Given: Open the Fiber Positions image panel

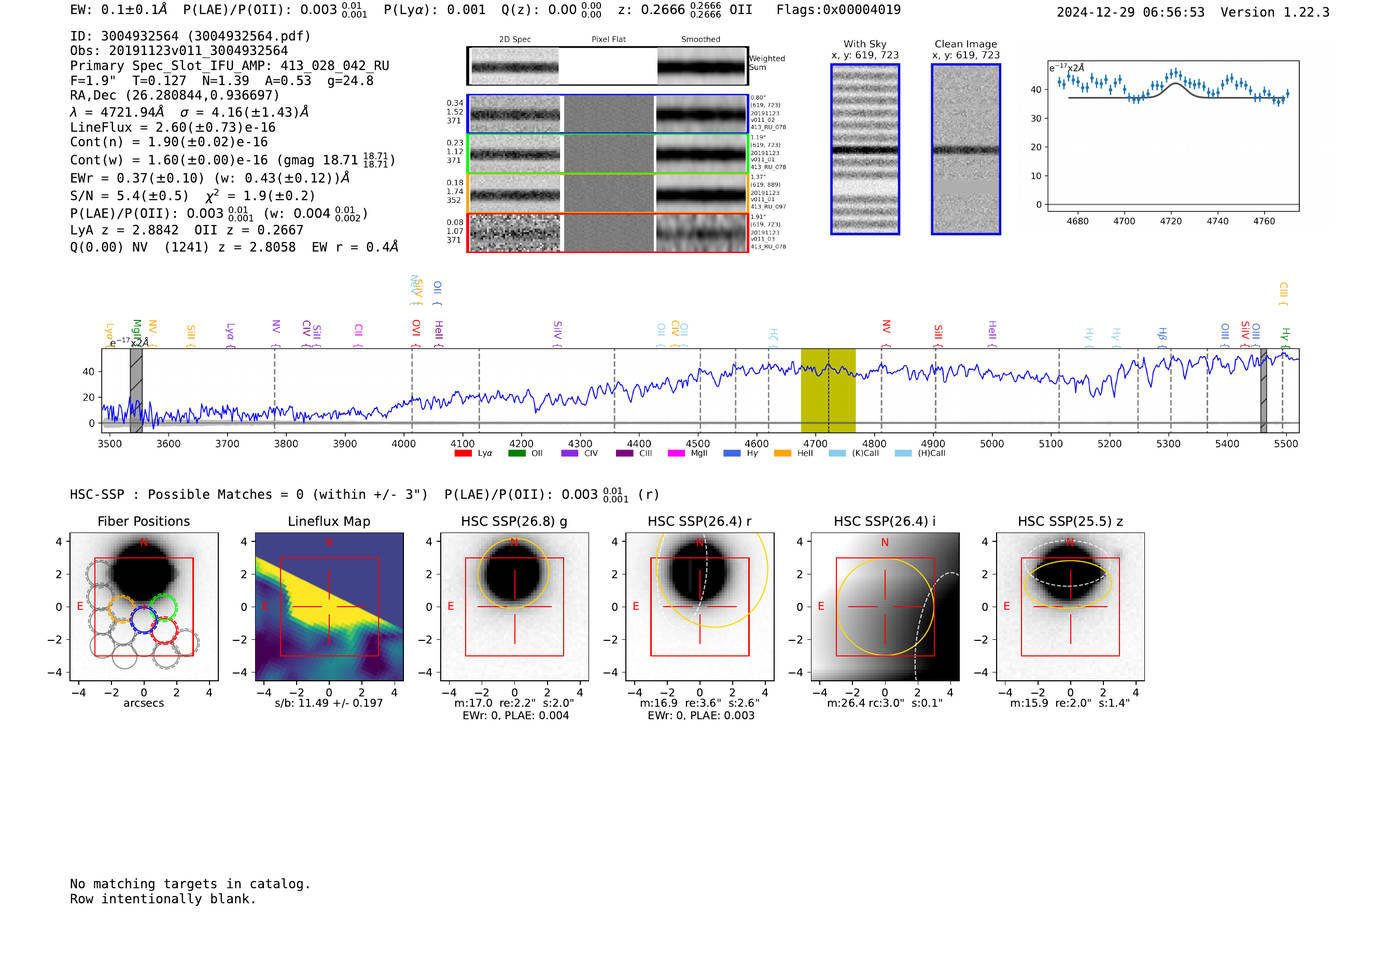Looking at the screenshot, I should [x=144, y=606].
